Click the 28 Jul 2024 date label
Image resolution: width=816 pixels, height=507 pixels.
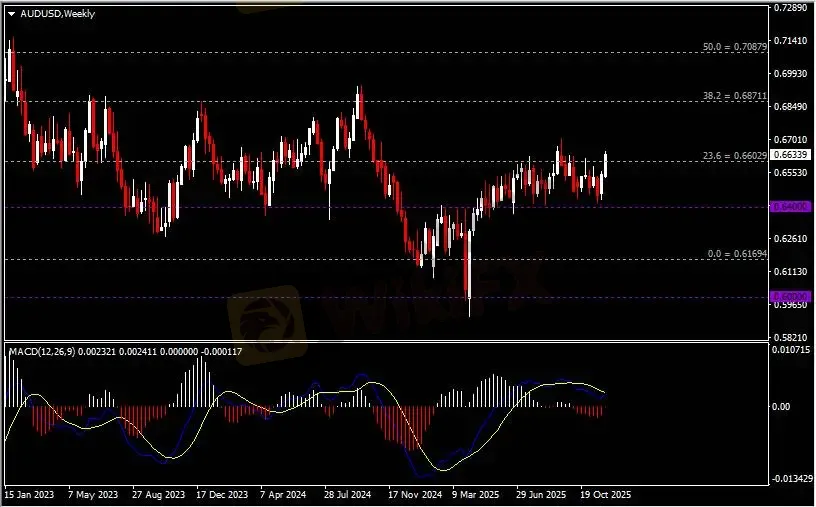tap(348, 494)
